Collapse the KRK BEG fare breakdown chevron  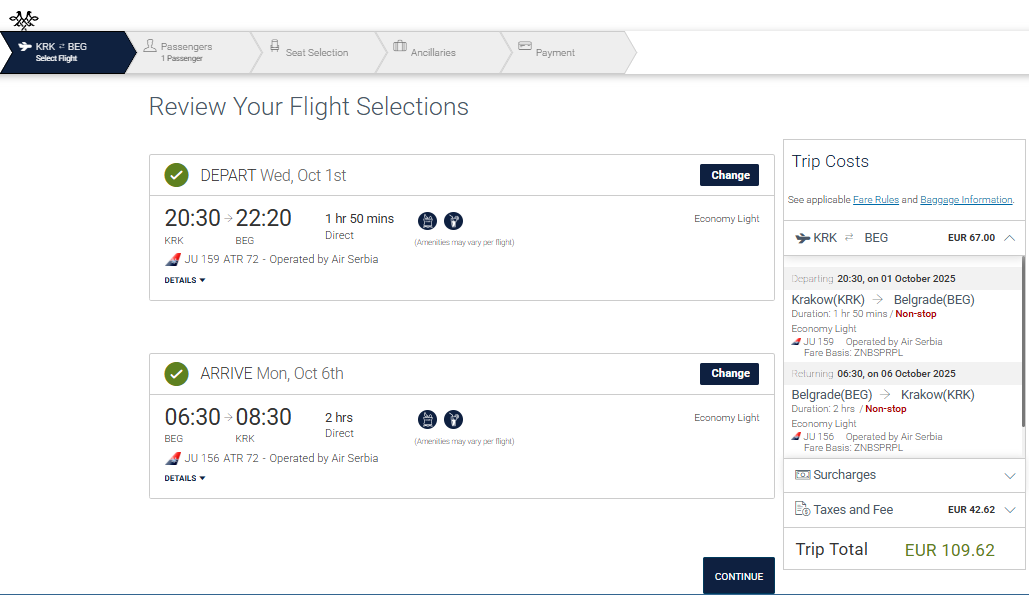pos(1010,237)
